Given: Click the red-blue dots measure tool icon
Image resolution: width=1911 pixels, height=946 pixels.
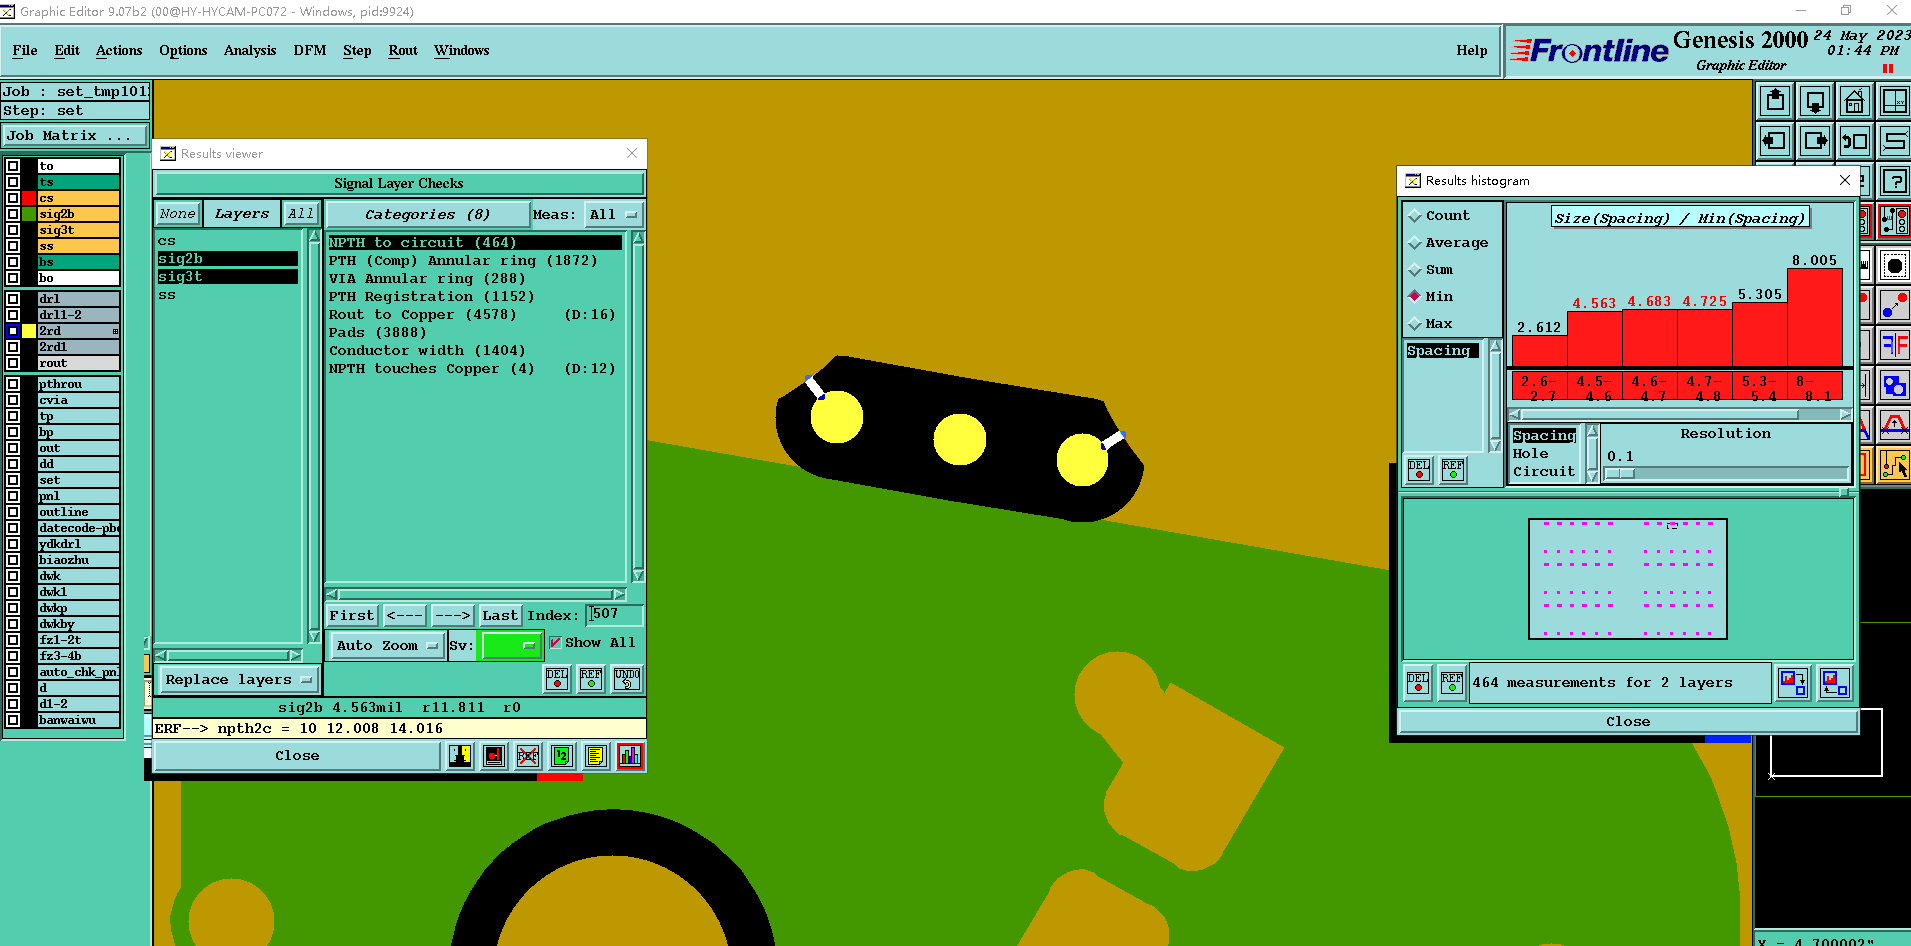Looking at the screenshot, I should point(1894,305).
